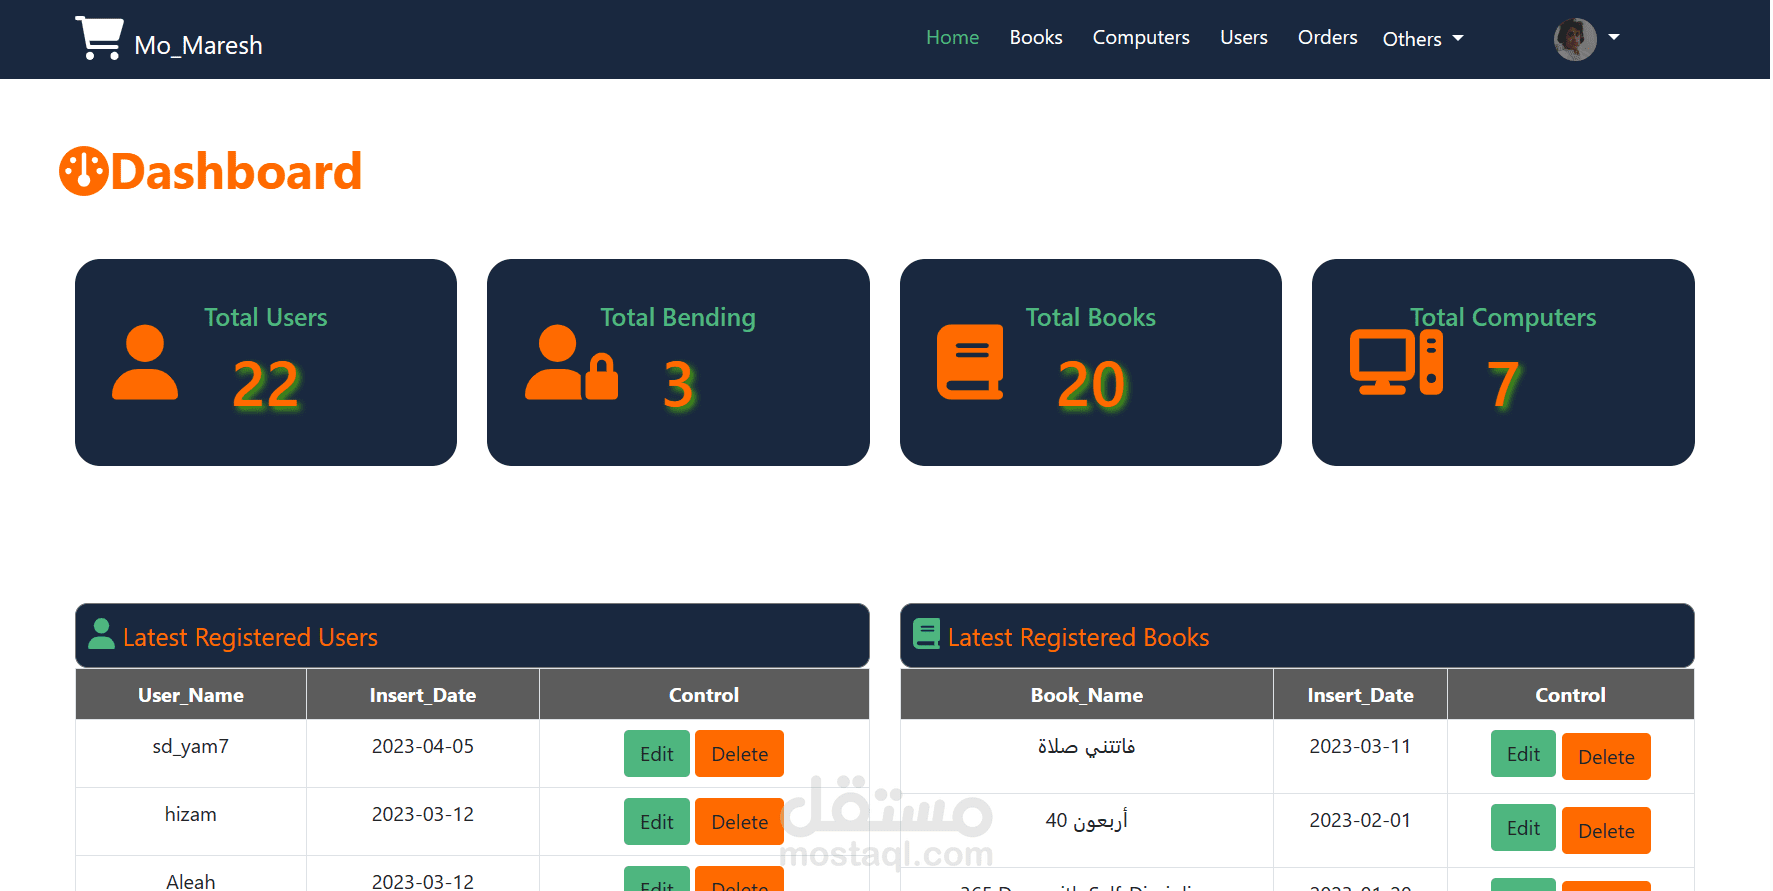The height and width of the screenshot is (891, 1773).
Task: Edit the sd_yam7 user
Action: (657, 754)
